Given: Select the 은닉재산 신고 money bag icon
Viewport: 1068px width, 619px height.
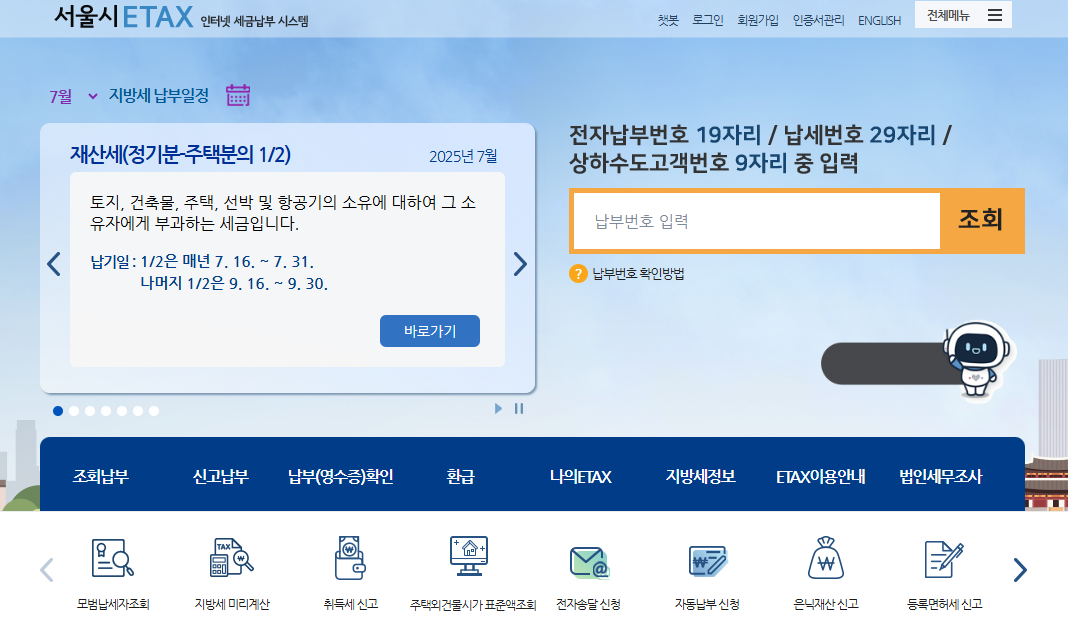Looking at the screenshot, I should [826, 558].
